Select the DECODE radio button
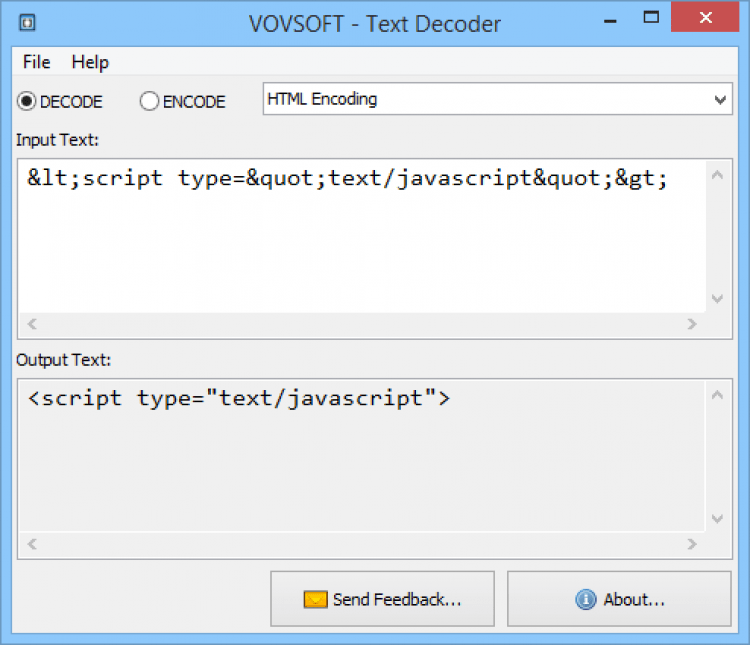The height and width of the screenshot is (645, 750). (27, 101)
